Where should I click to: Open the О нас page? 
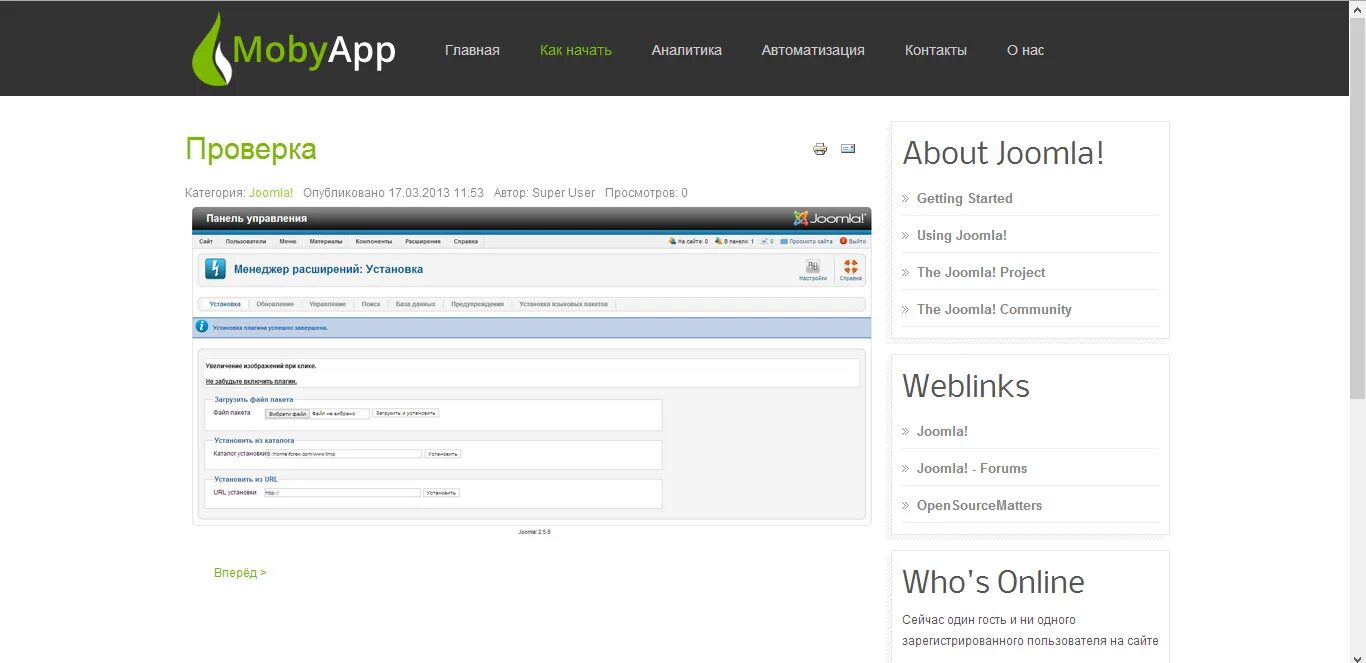[x=1025, y=50]
